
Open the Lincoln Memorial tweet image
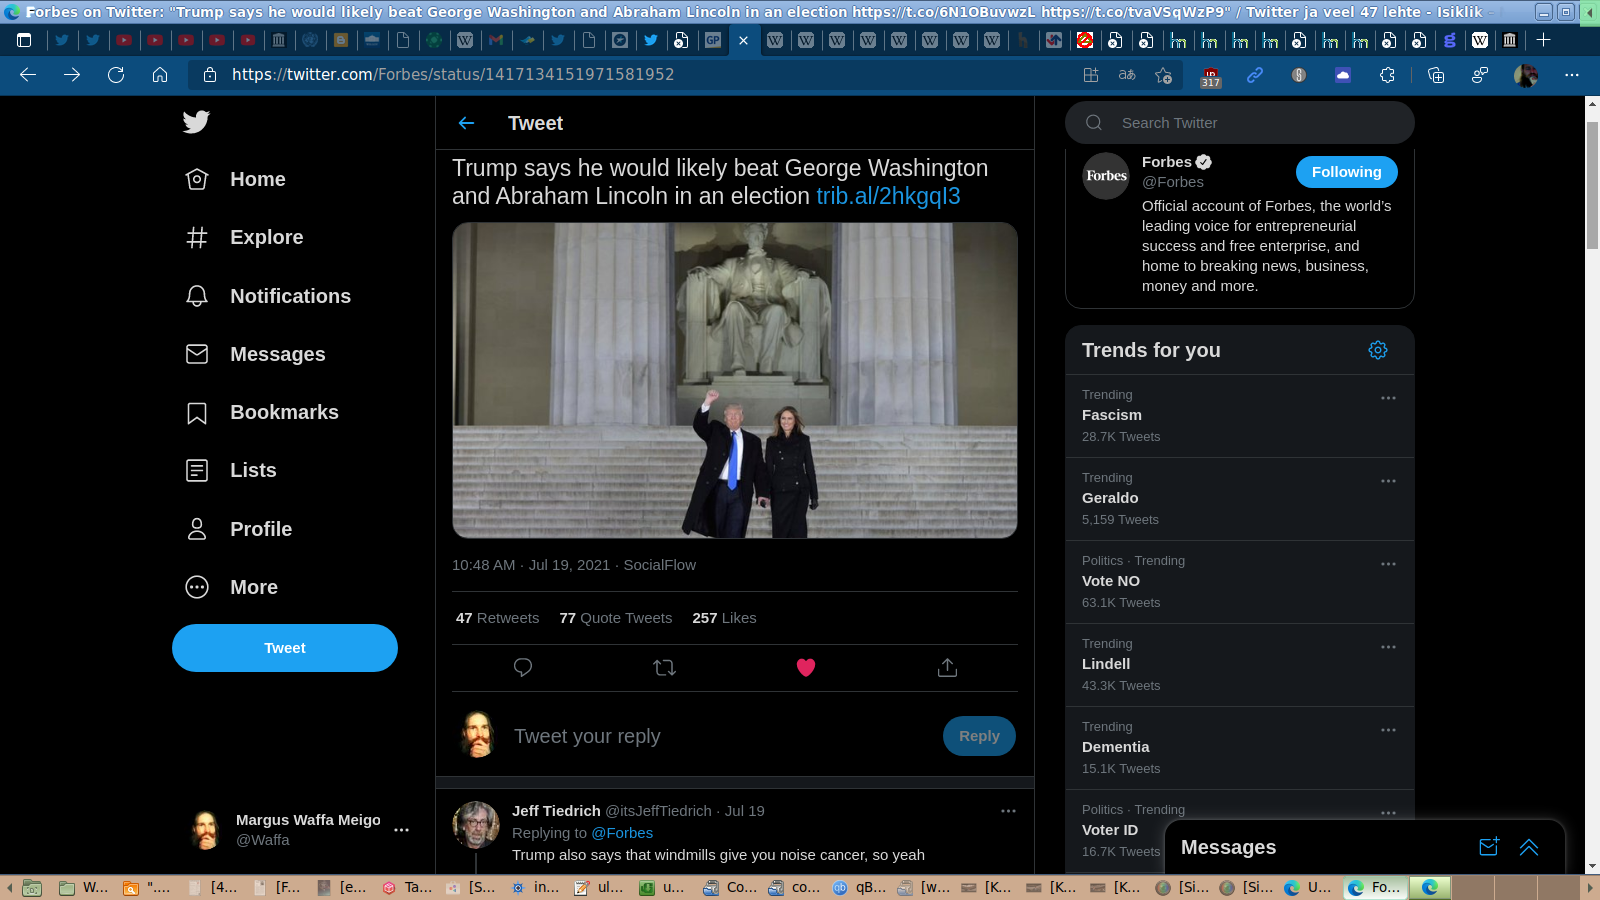pyautogui.click(x=735, y=380)
